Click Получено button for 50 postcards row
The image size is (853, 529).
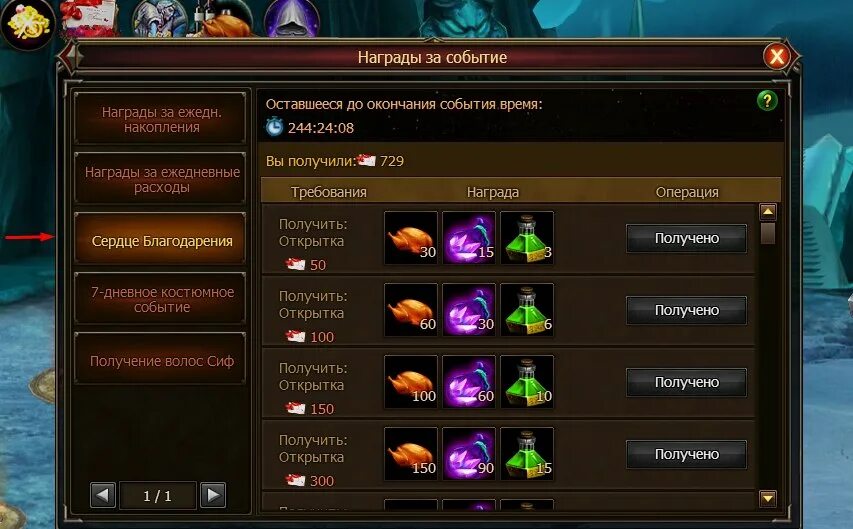pyautogui.click(x=687, y=238)
